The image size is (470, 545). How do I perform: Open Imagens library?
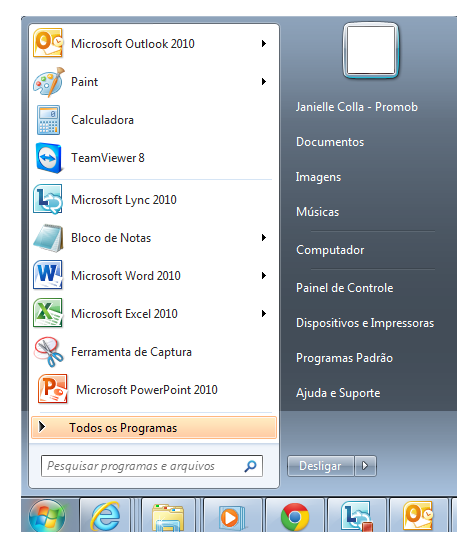coord(318,177)
